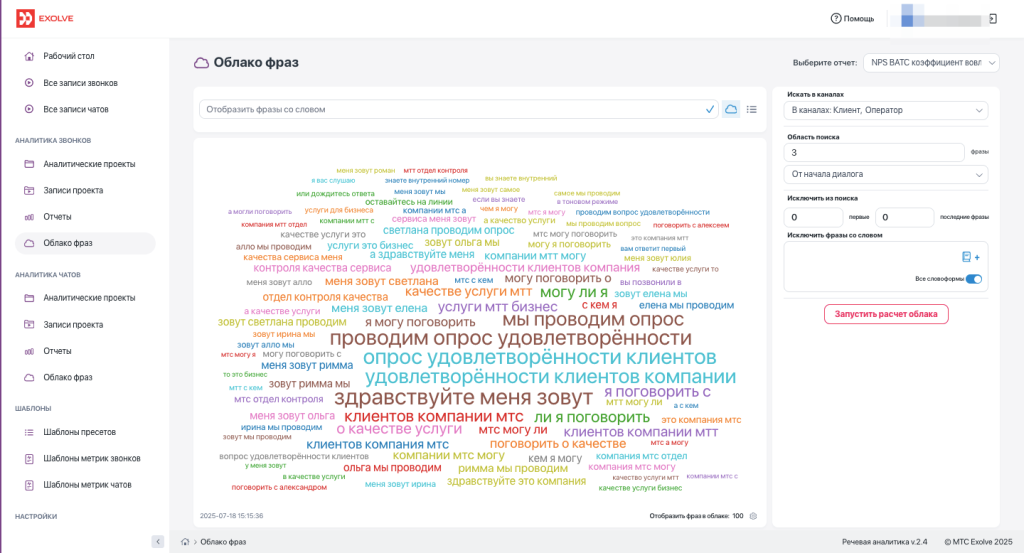The height and width of the screenshot is (553, 1024).
Task: Click the house icon beside Рабочий стол
Action: point(29,56)
